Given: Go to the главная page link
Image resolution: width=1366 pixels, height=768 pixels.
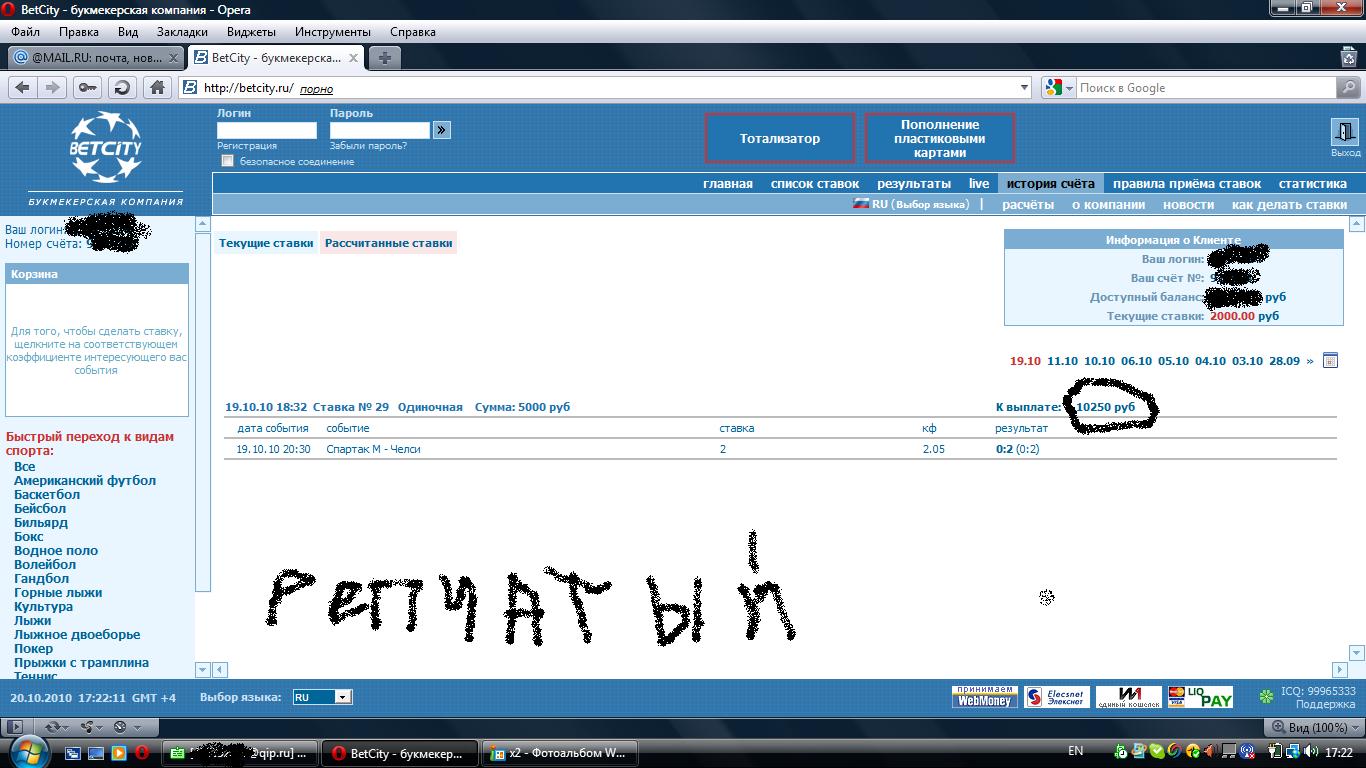Looking at the screenshot, I should click(728, 184).
